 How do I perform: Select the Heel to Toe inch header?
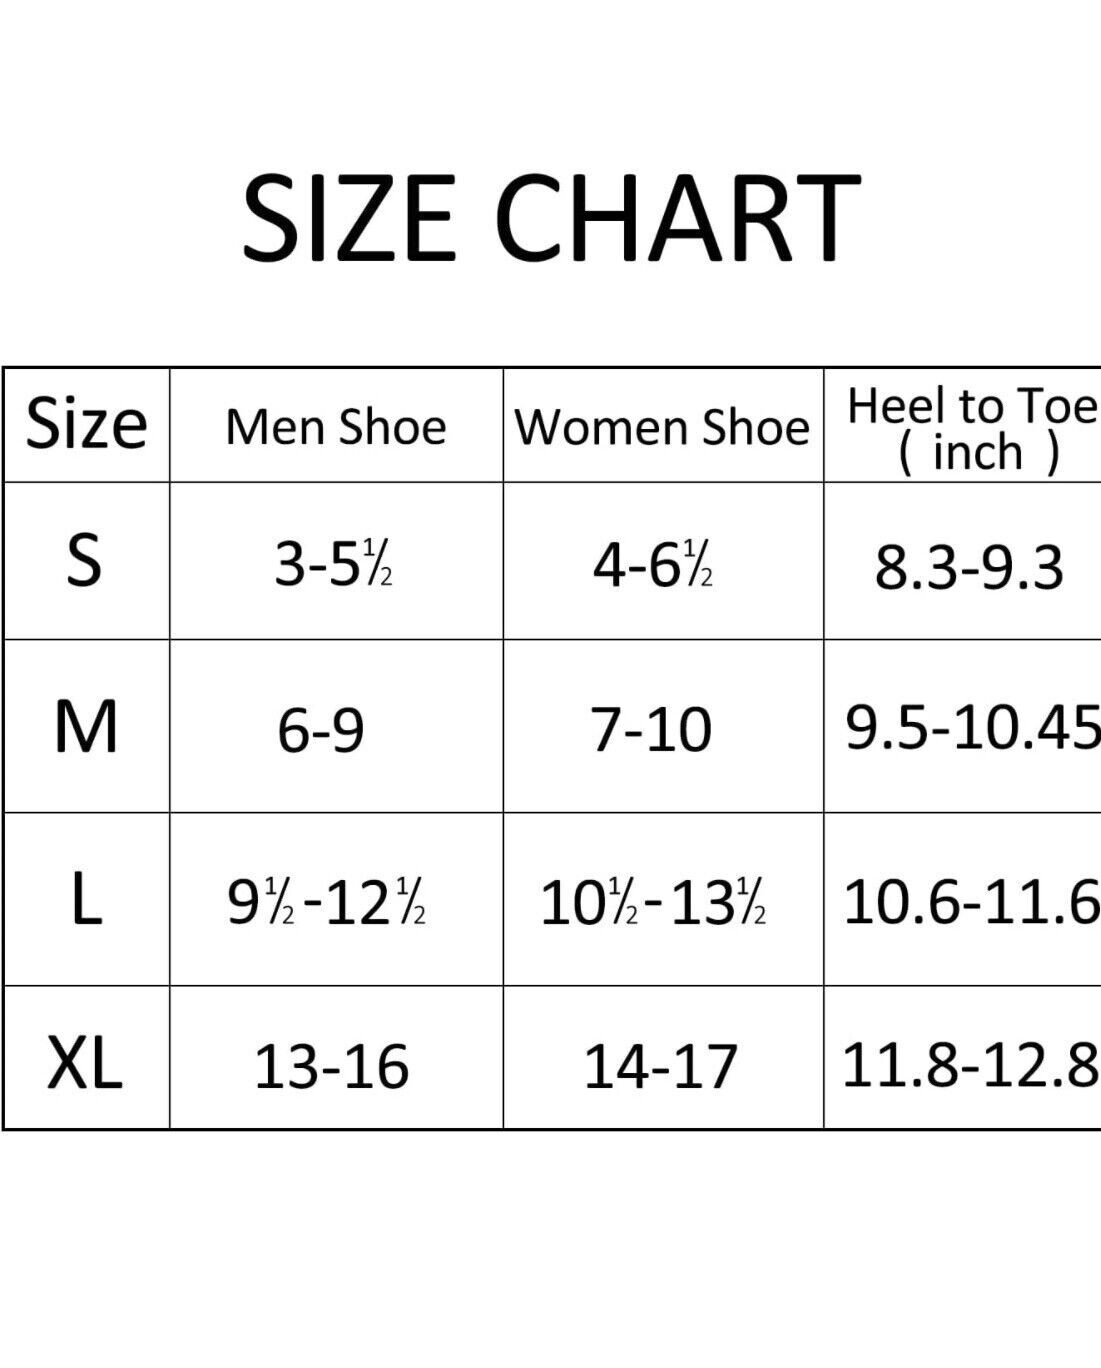(x=963, y=425)
